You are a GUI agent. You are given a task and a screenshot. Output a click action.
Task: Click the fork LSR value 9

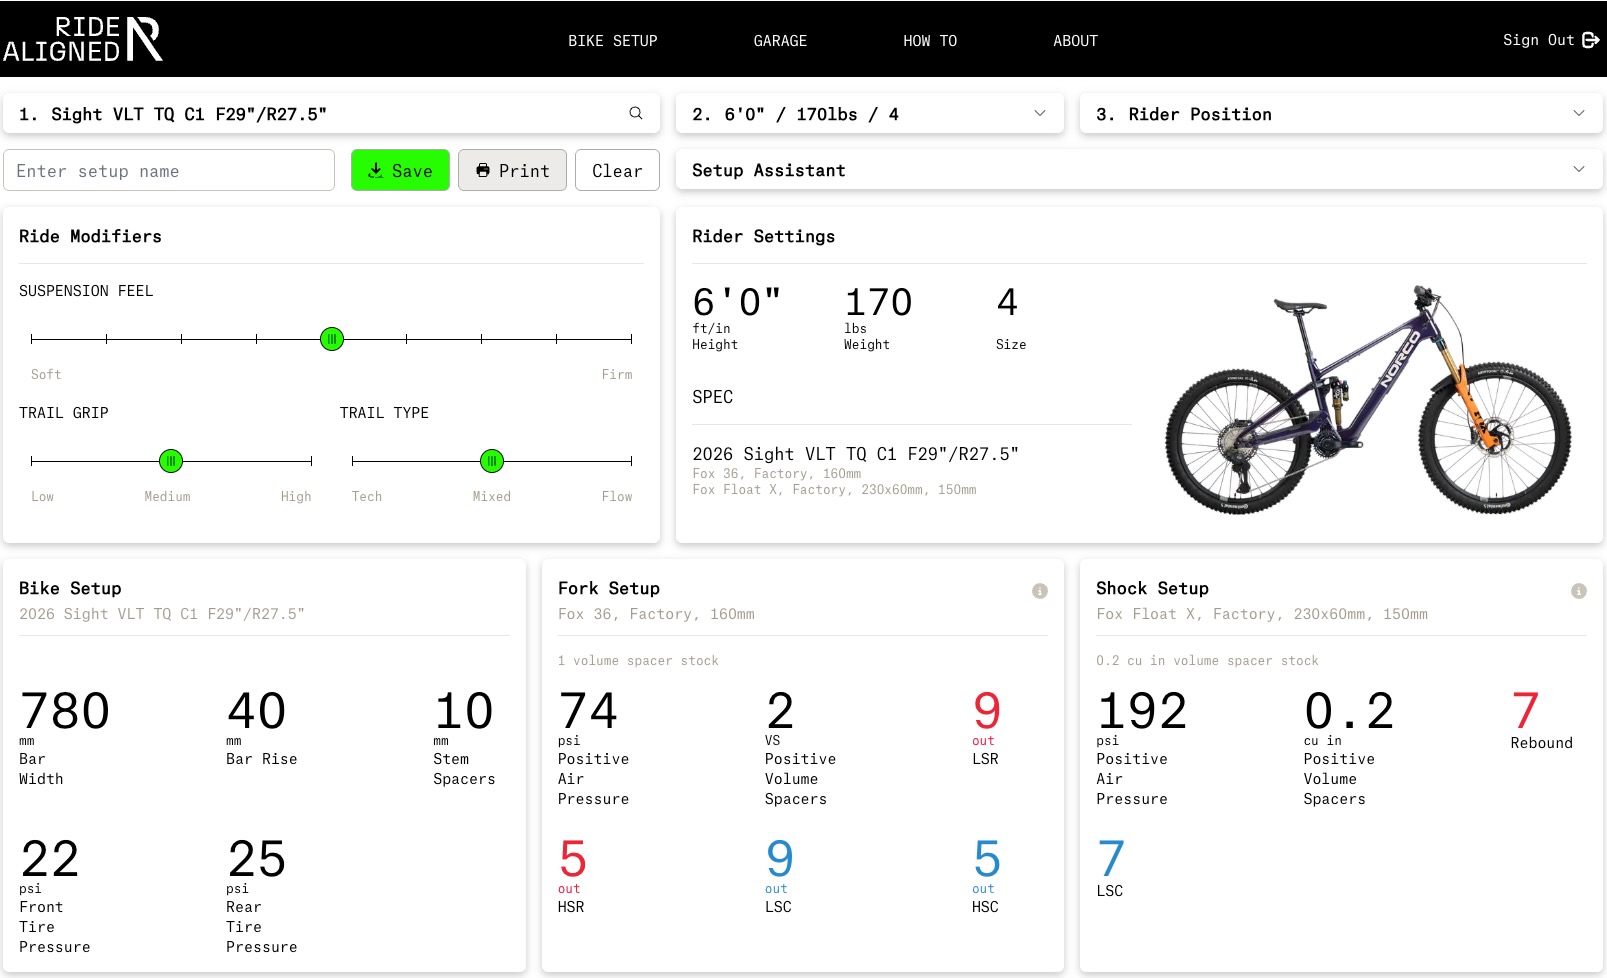tap(987, 711)
